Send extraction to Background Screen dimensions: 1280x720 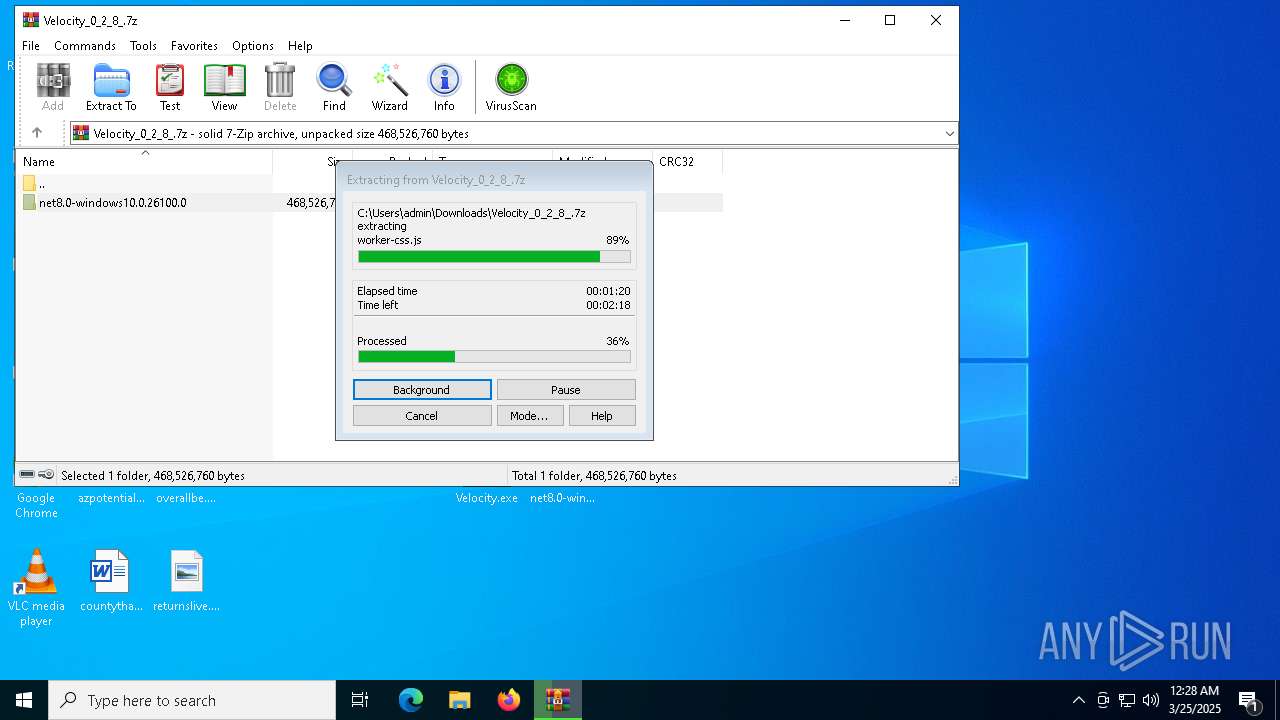pyautogui.click(x=422, y=390)
